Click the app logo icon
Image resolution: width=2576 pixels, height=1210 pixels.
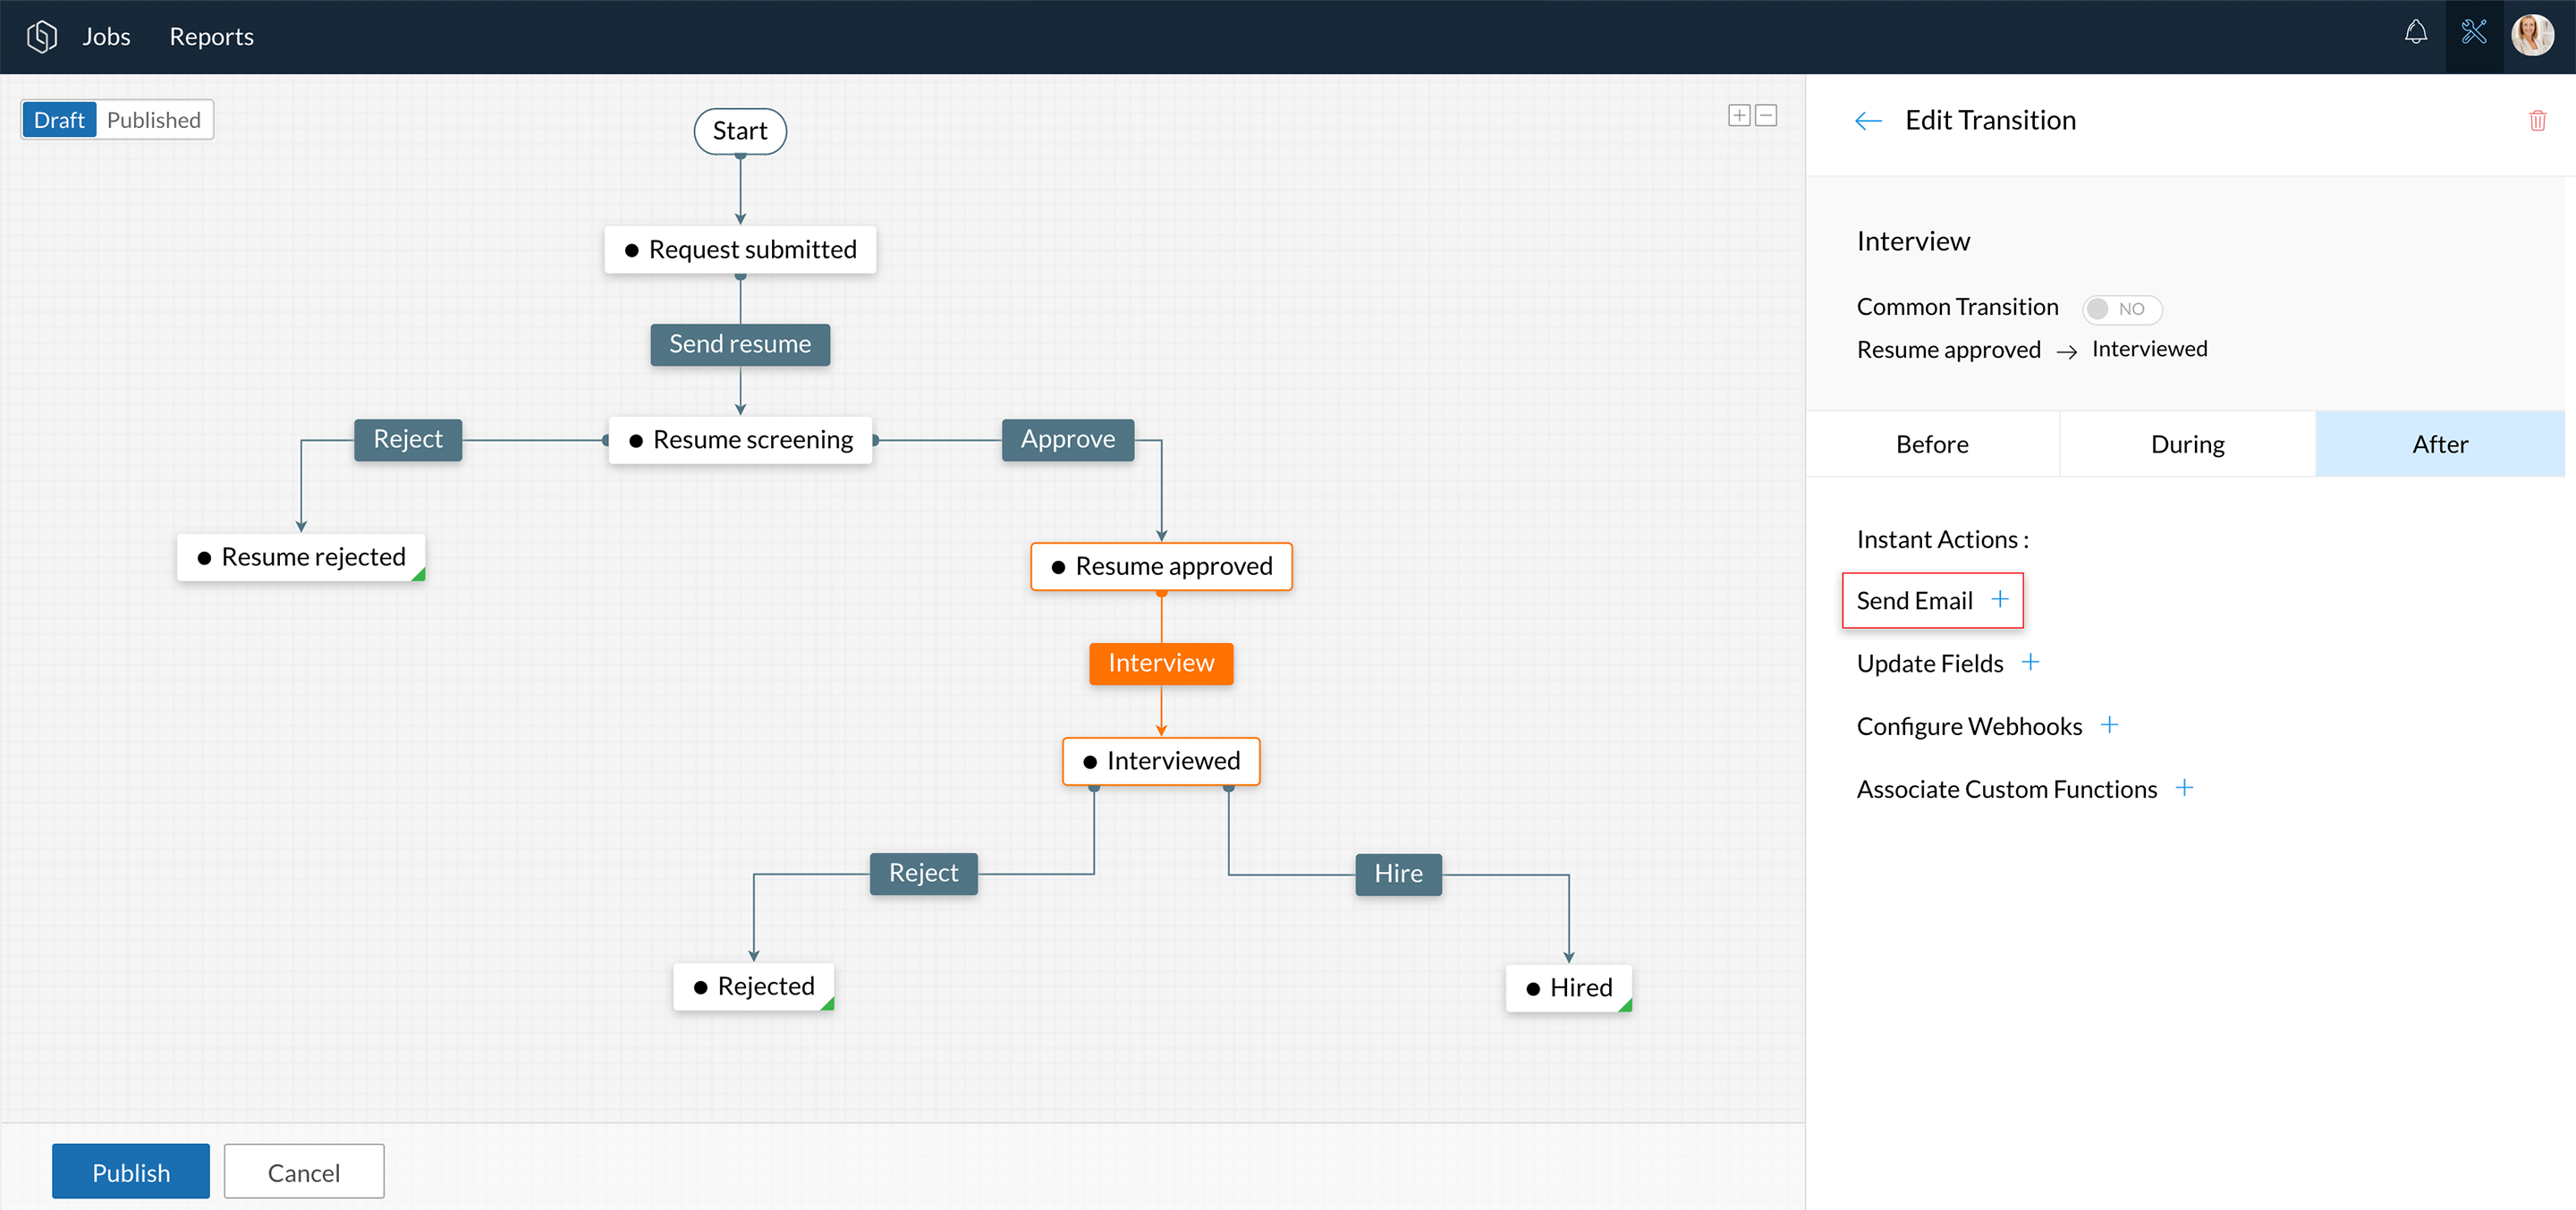pyautogui.click(x=41, y=37)
